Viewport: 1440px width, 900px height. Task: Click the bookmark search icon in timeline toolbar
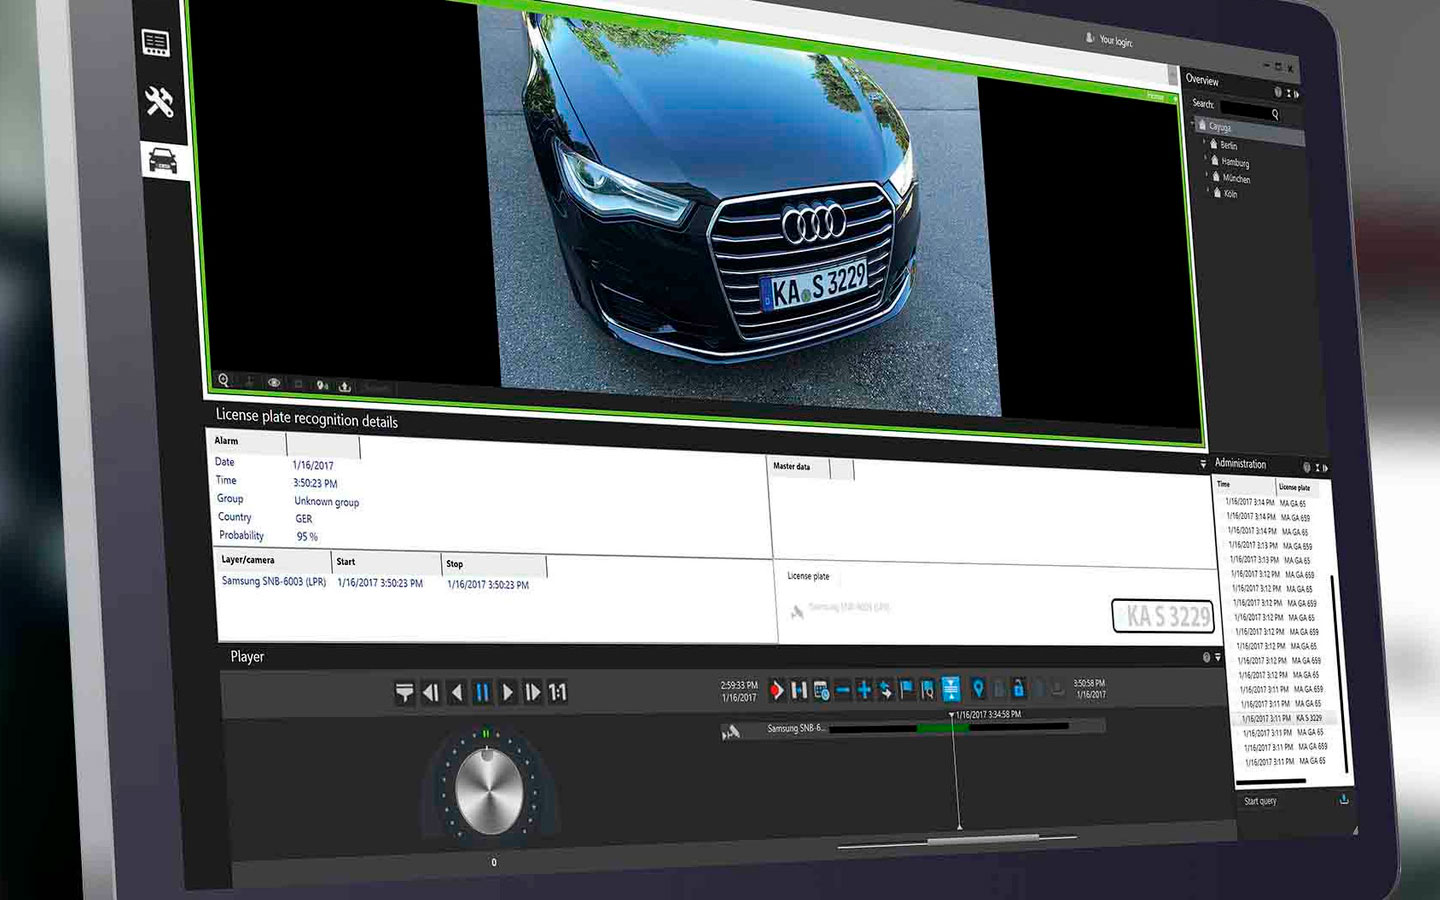[928, 689]
